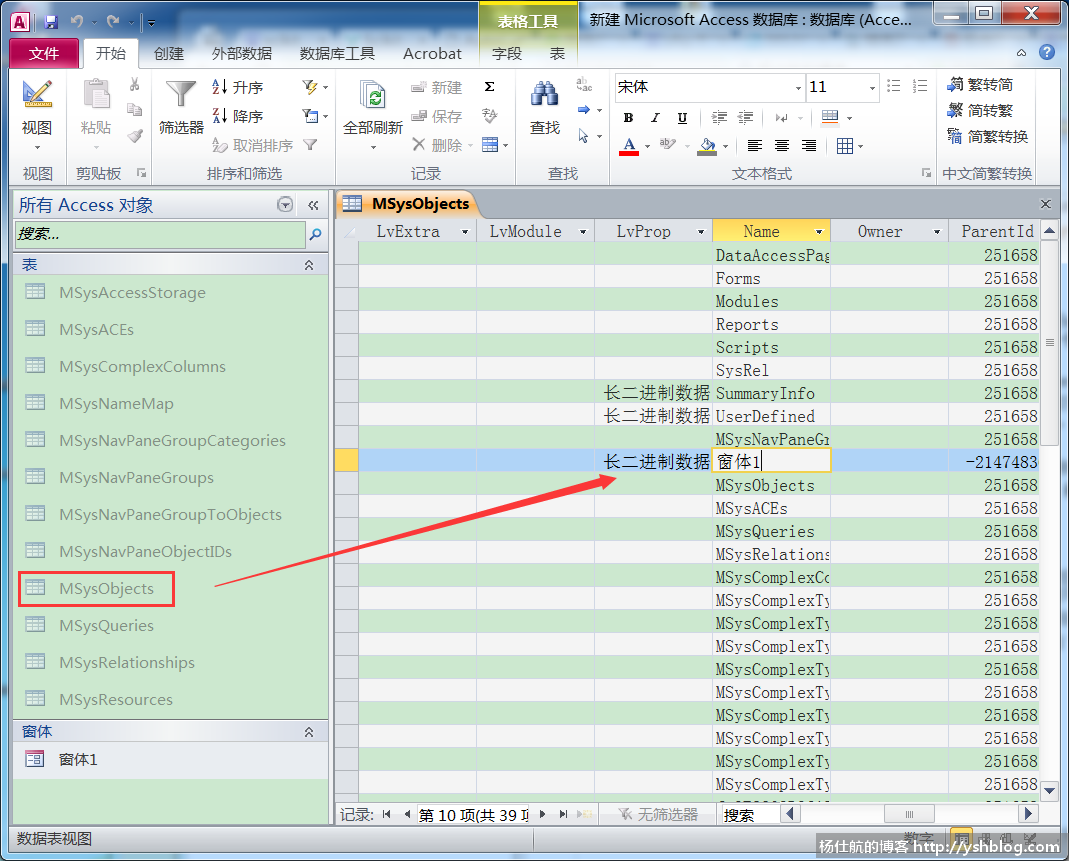The width and height of the screenshot is (1069, 861).
Task: Switch to the 外部数据 ribbon tab
Action: point(241,53)
